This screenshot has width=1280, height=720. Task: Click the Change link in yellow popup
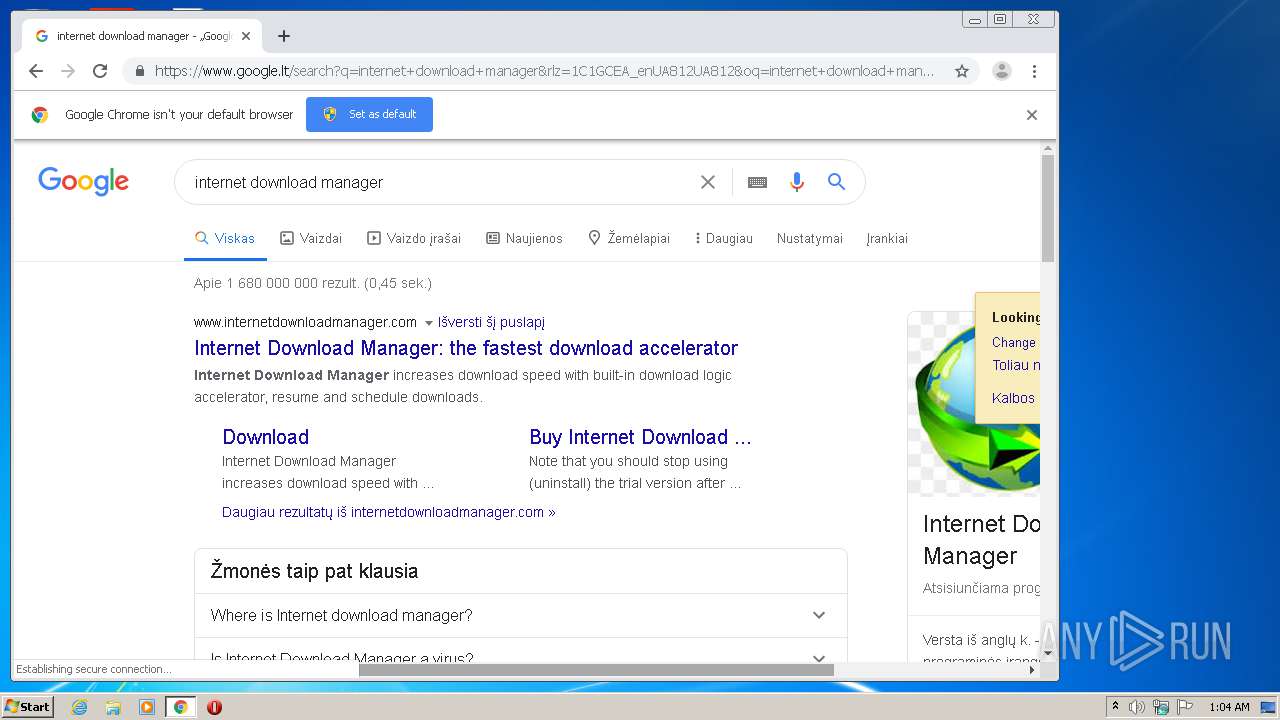[1013, 342]
